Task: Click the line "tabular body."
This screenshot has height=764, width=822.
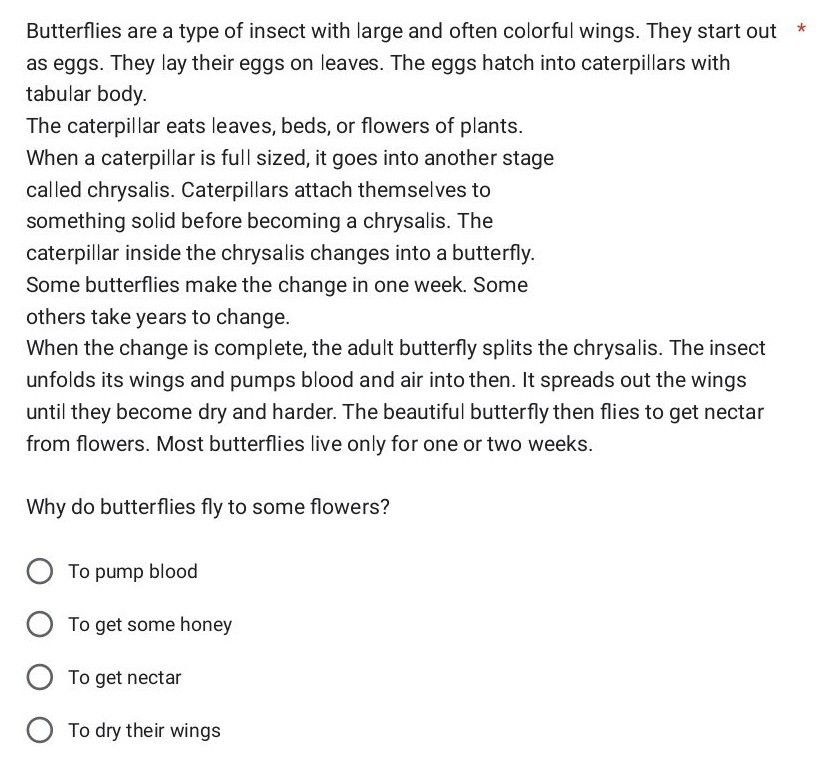Action: click(87, 95)
